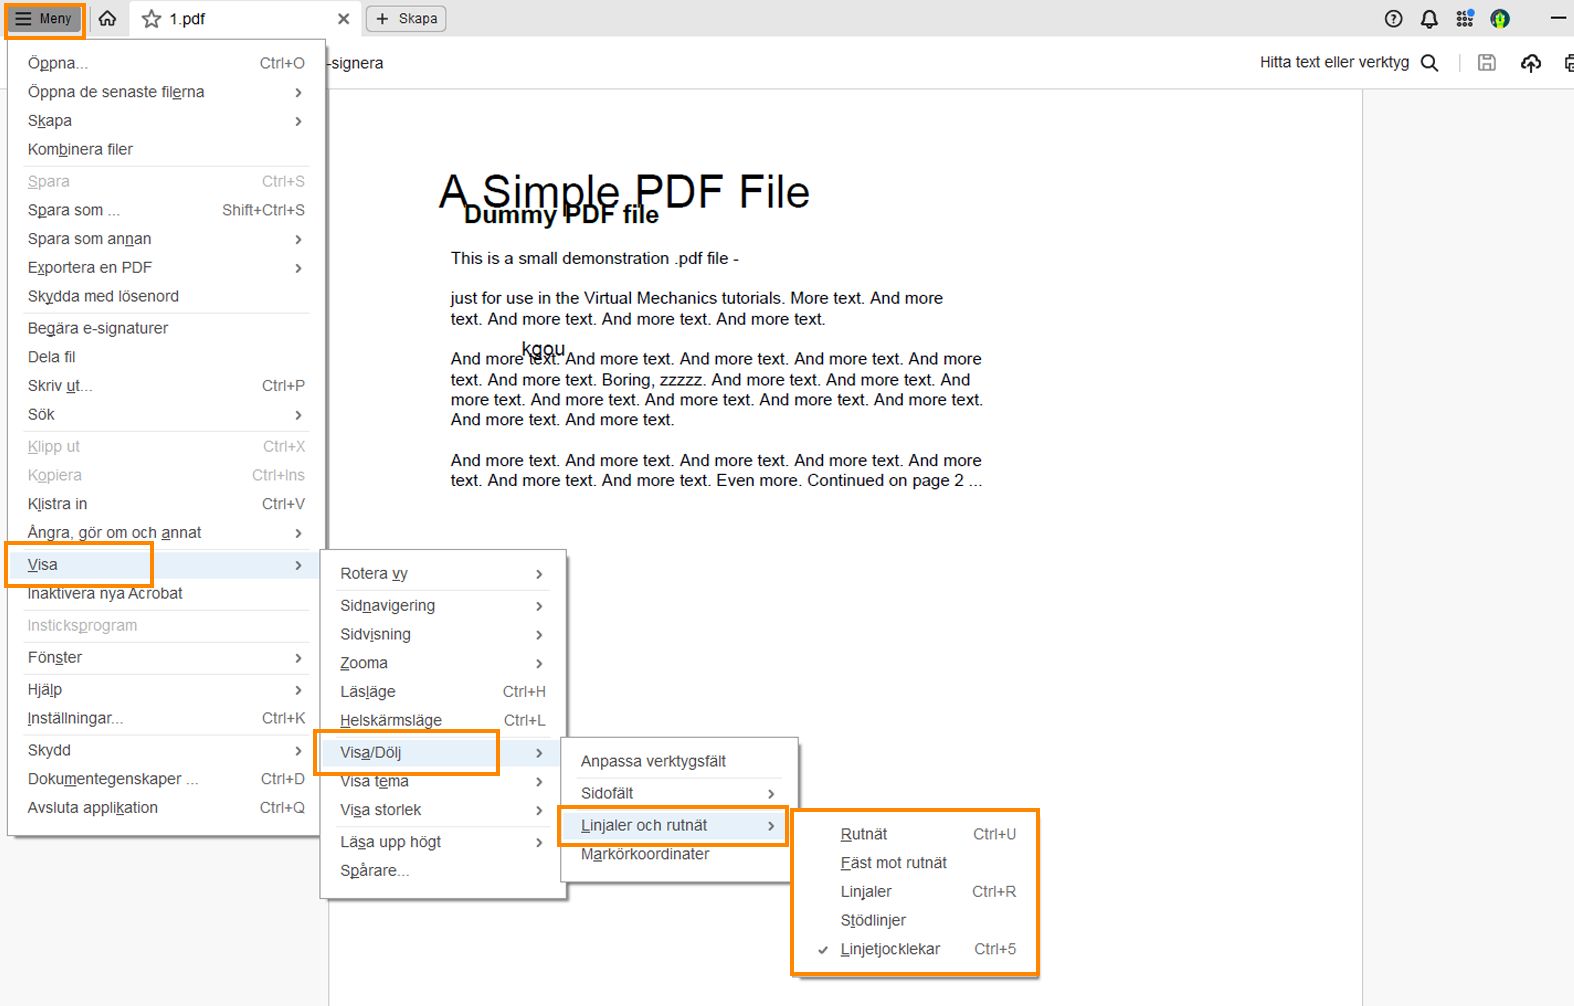Select Spårare...
This screenshot has height=1006, width=1574.
pyautogui.click(x=443, y=871)
